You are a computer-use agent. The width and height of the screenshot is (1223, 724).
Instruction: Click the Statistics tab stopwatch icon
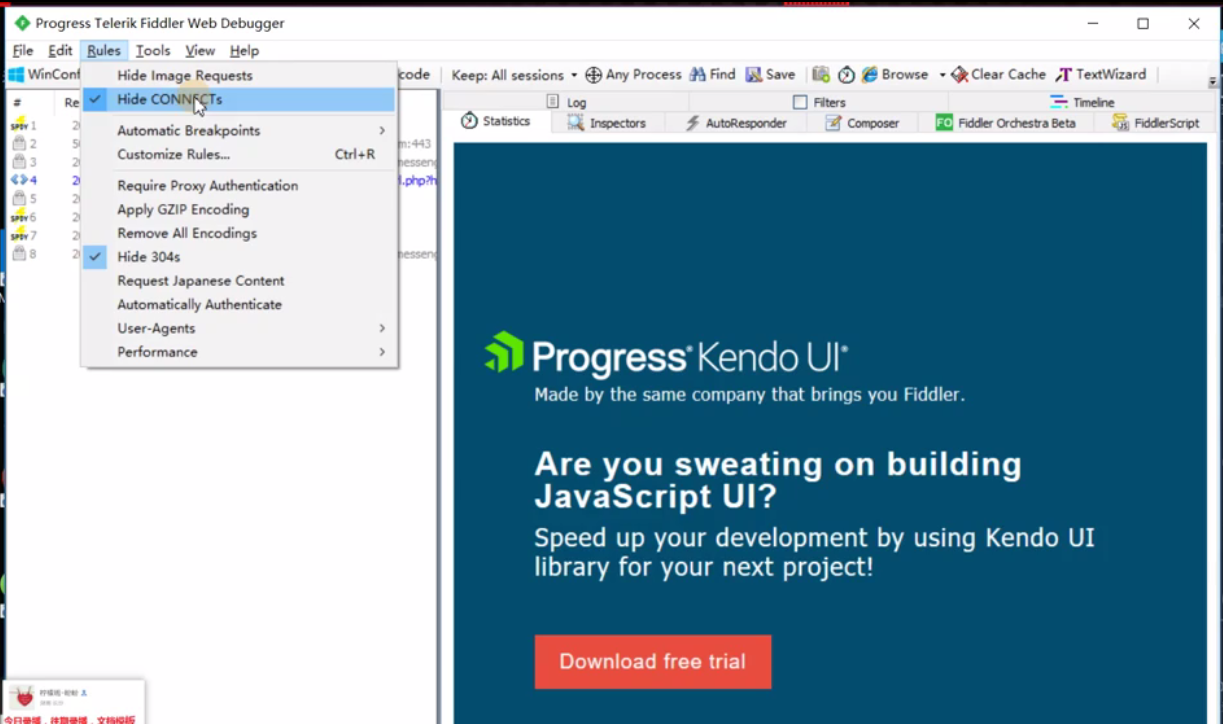point(469,121)
